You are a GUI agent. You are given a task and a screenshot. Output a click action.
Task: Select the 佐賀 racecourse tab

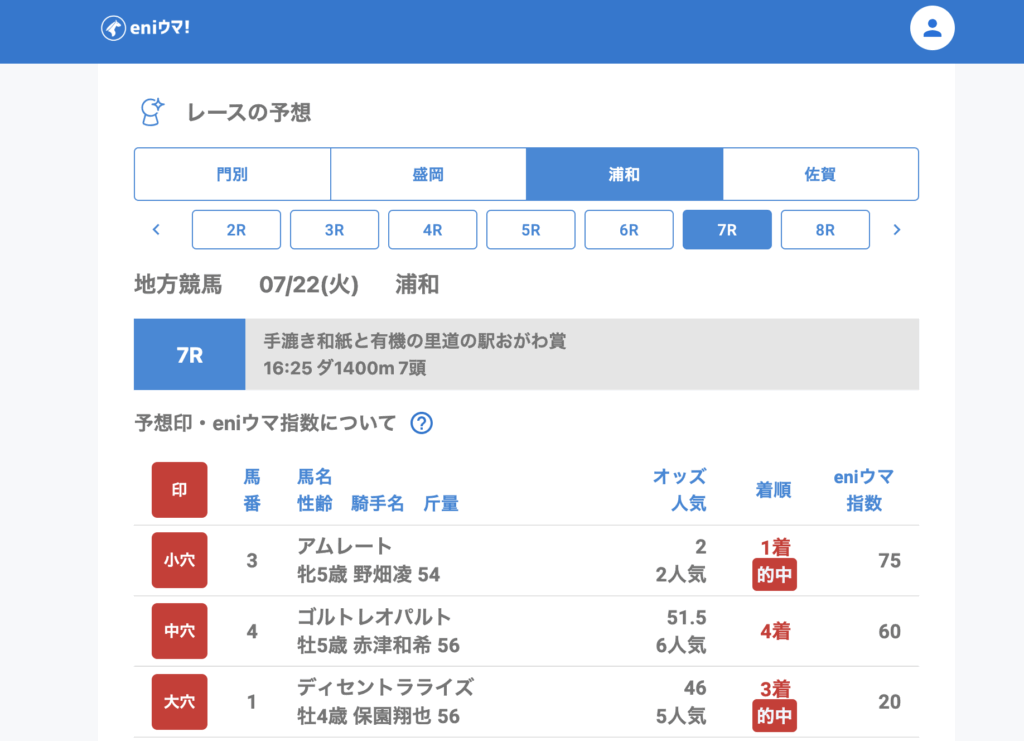tap(820, 174)
